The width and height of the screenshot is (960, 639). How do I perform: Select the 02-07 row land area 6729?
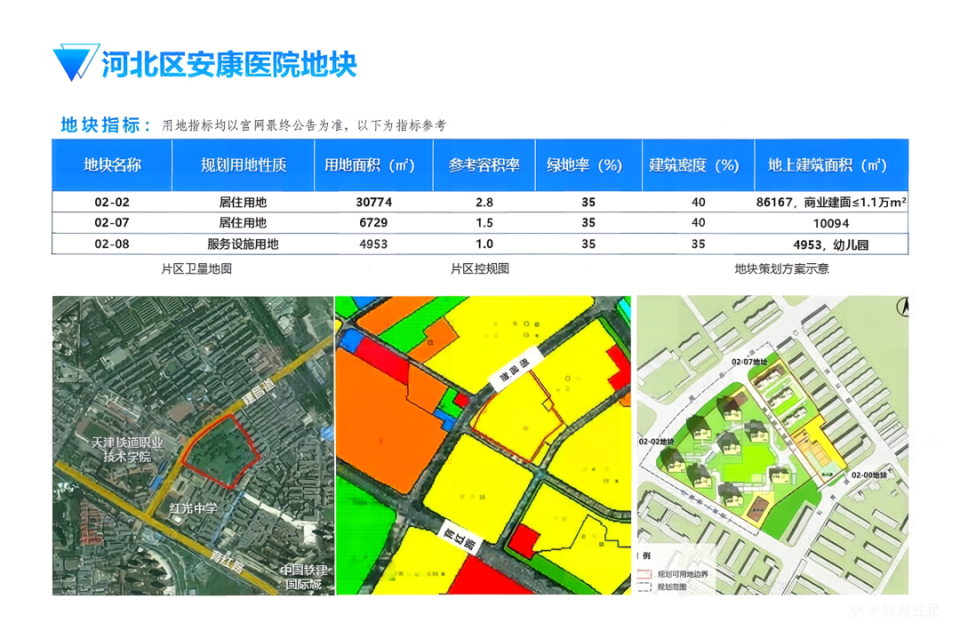[x=373, y=223]
